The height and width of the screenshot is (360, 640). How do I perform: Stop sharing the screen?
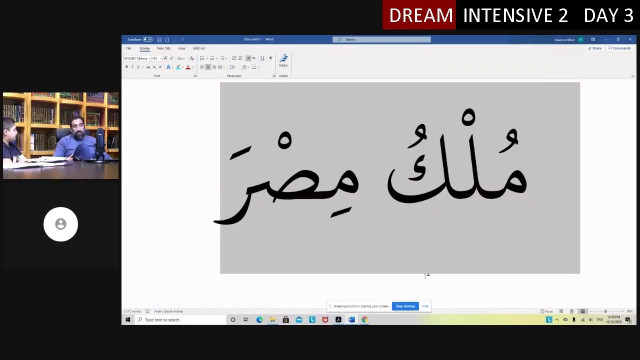pos(405,306)
